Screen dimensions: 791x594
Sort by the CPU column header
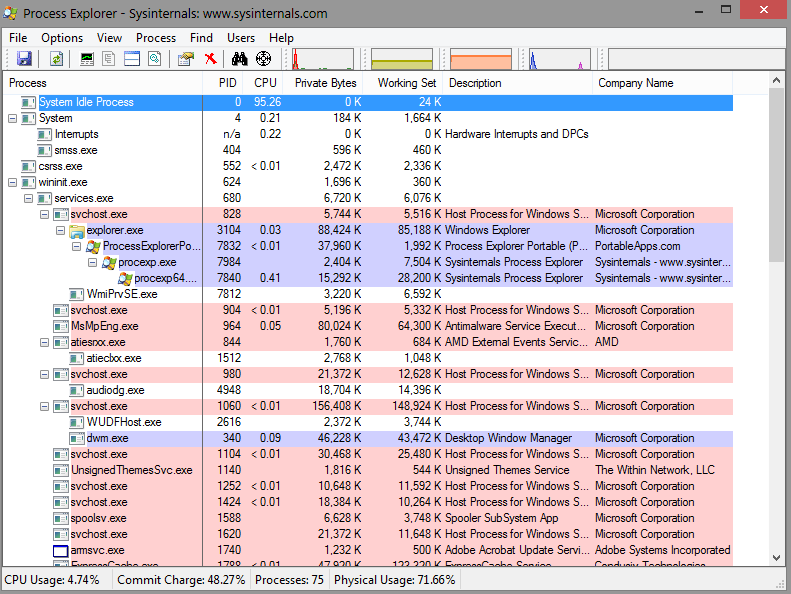click(263, 83)
